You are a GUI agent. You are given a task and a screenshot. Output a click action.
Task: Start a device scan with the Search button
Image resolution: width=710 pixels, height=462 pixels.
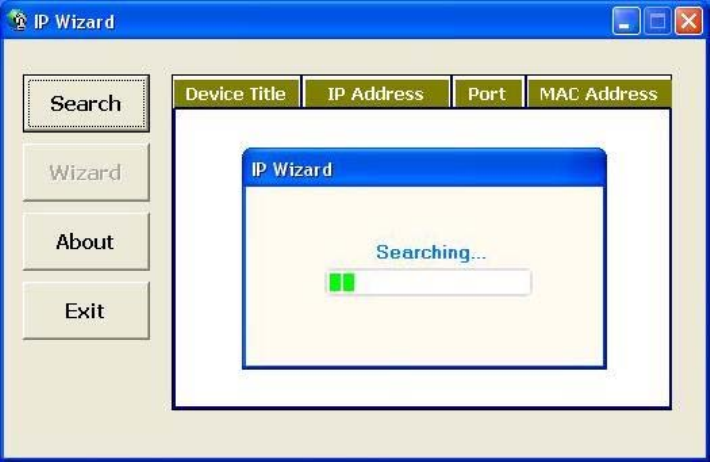coord(86,104)
